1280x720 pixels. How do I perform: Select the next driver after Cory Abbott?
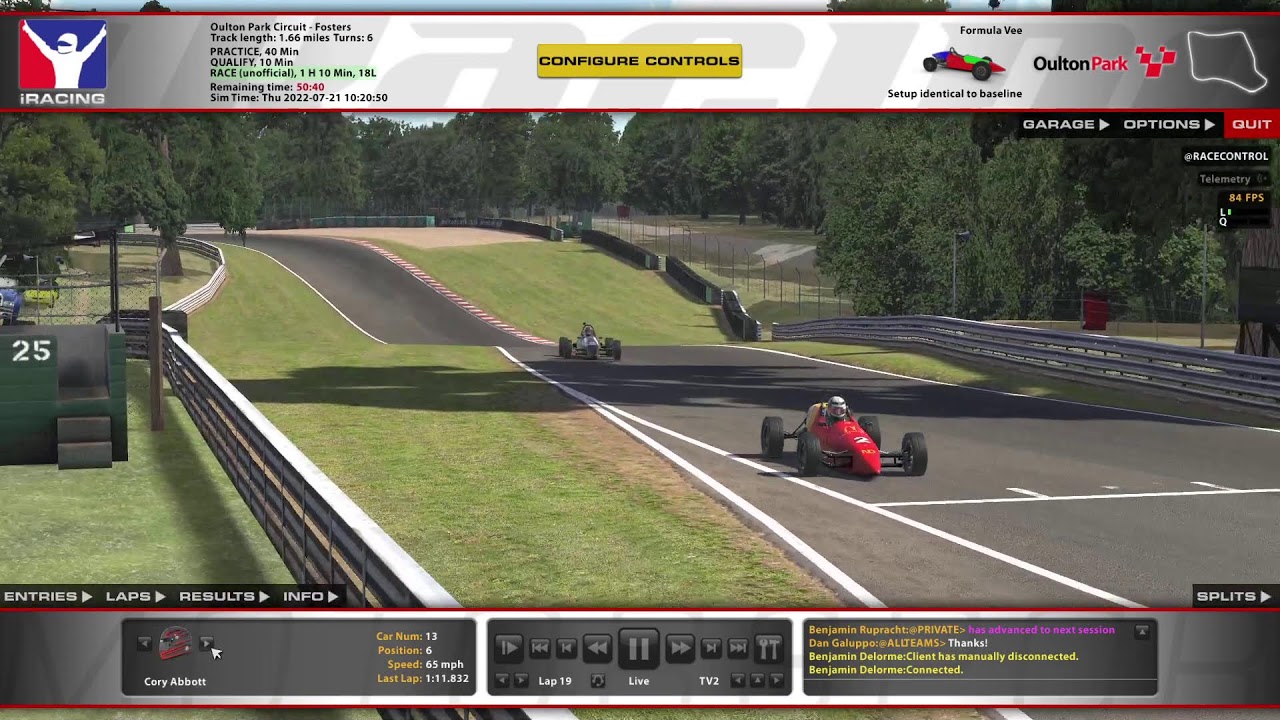tap(205, 644)
